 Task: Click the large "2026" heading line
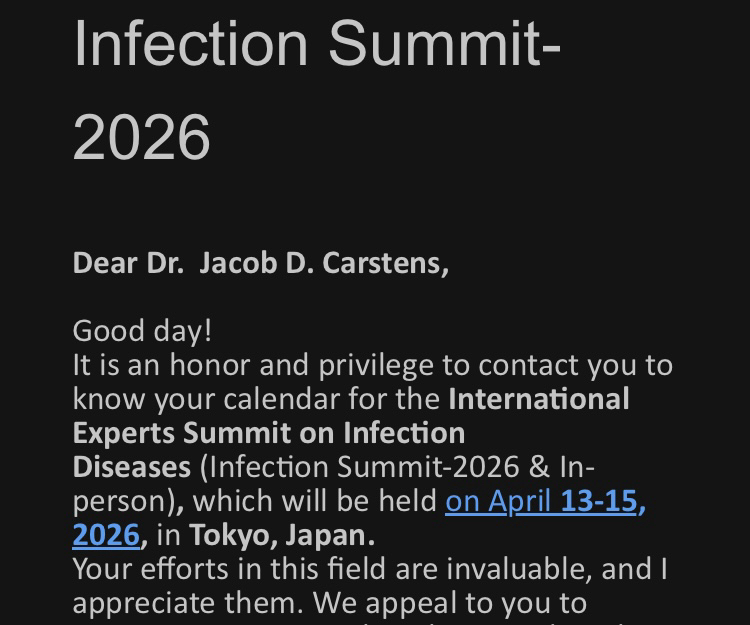tap(141, 137)
